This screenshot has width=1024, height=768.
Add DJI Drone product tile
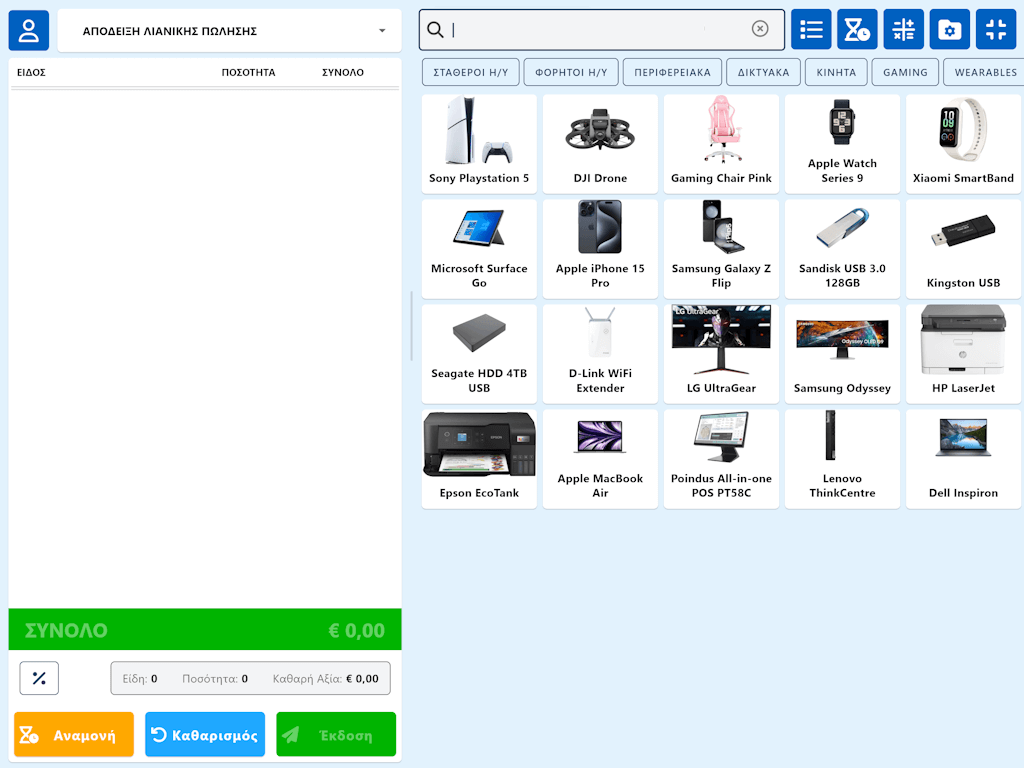pyautogui.click(x=600, y=144)
